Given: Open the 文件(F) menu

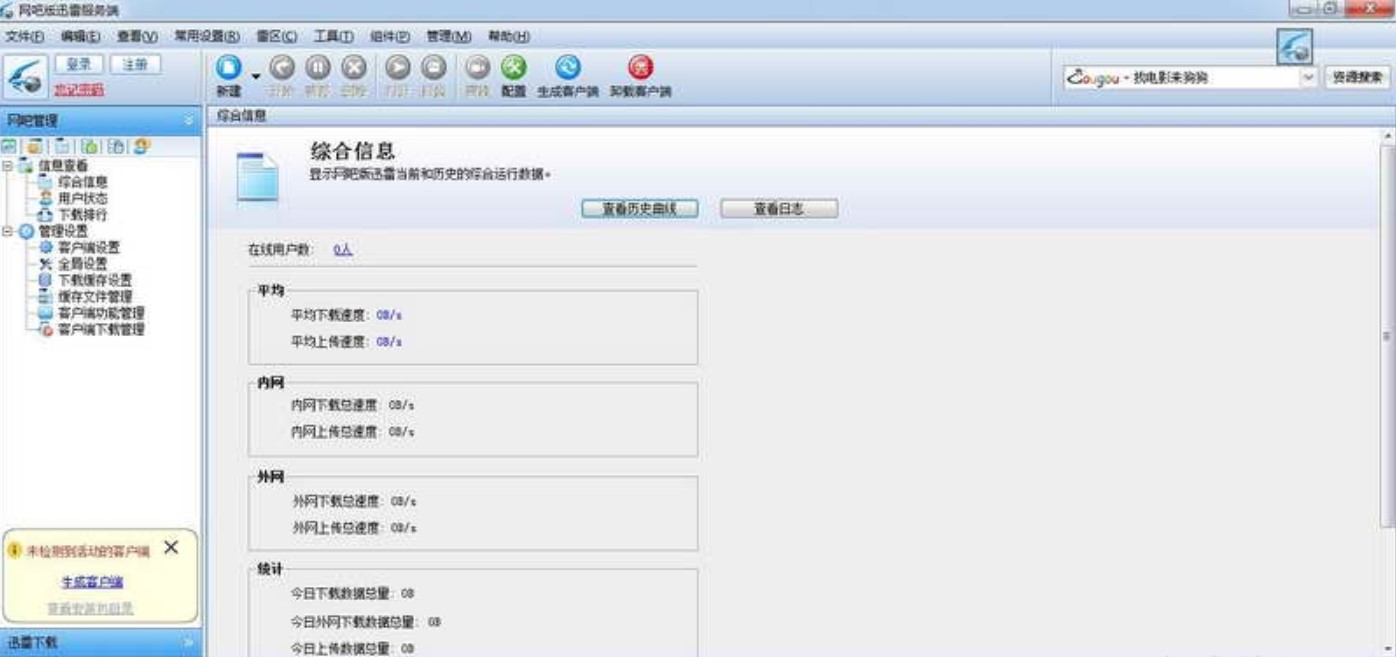Looking at the screenshot, I should [25, 36].
